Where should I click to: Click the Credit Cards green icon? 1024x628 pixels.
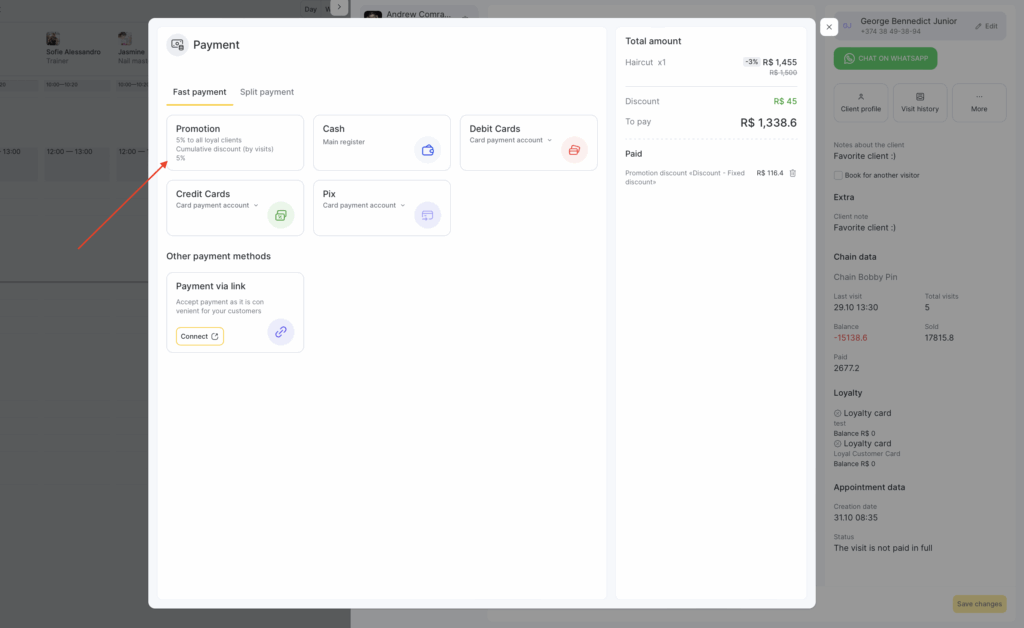pyautogui.click(x=281, y=215)
